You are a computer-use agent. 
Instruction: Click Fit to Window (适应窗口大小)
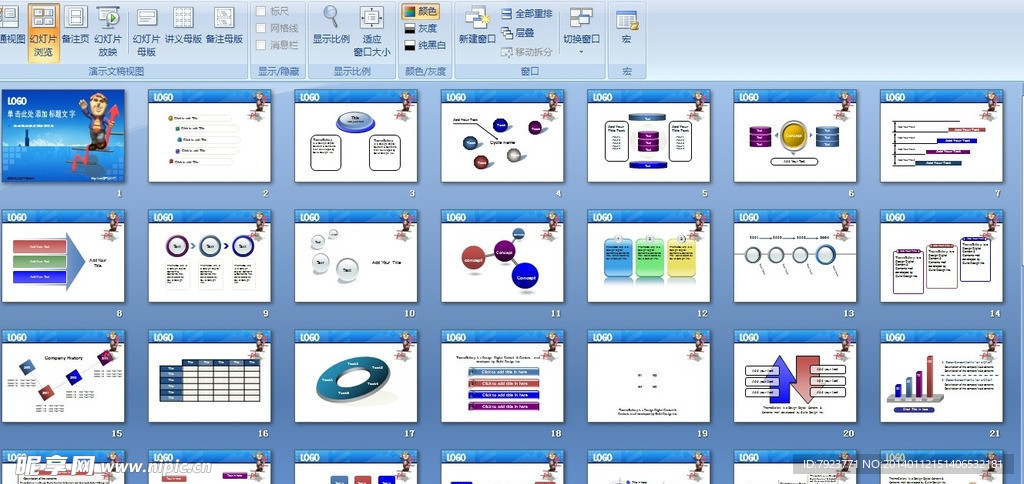coord(372,33)
